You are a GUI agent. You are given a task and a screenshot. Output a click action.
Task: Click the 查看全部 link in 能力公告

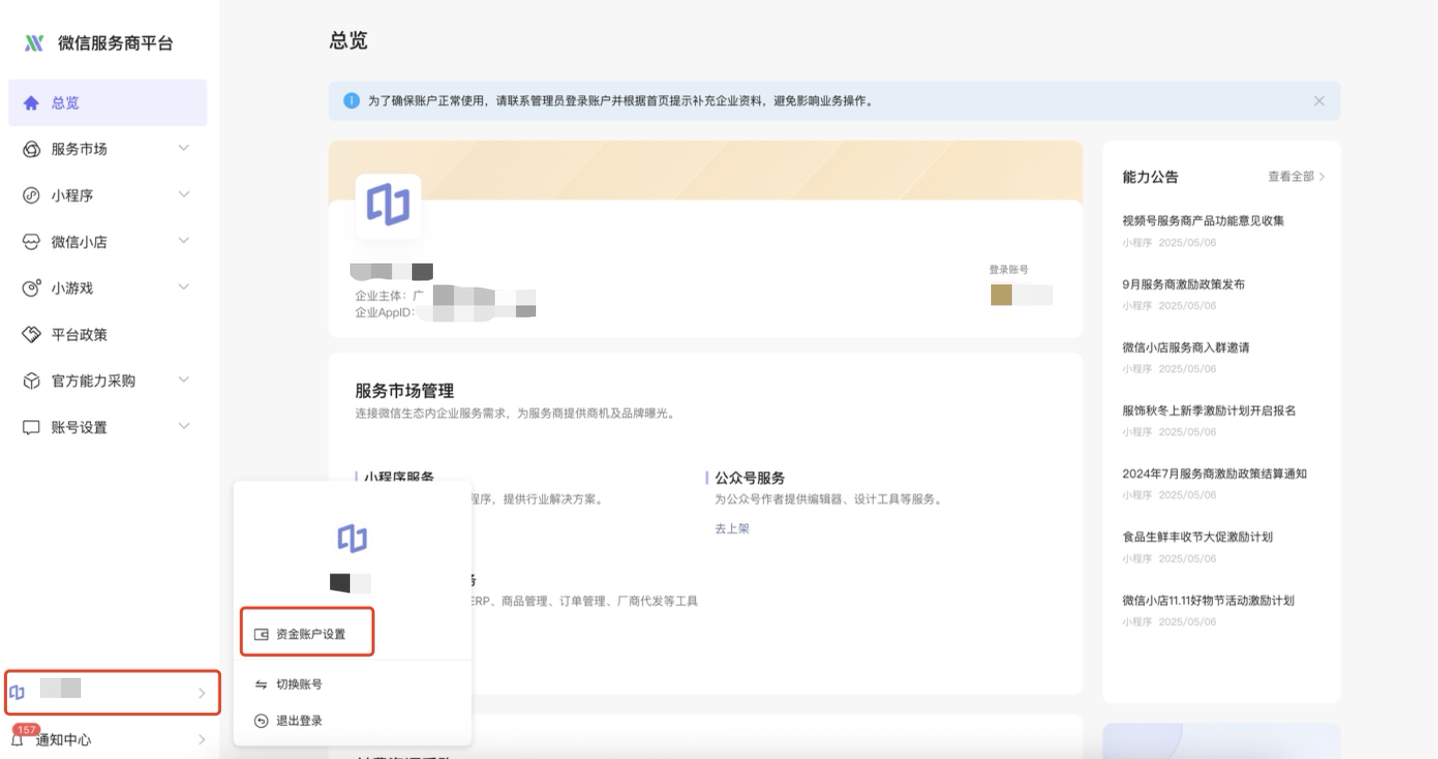[1296, 177]
